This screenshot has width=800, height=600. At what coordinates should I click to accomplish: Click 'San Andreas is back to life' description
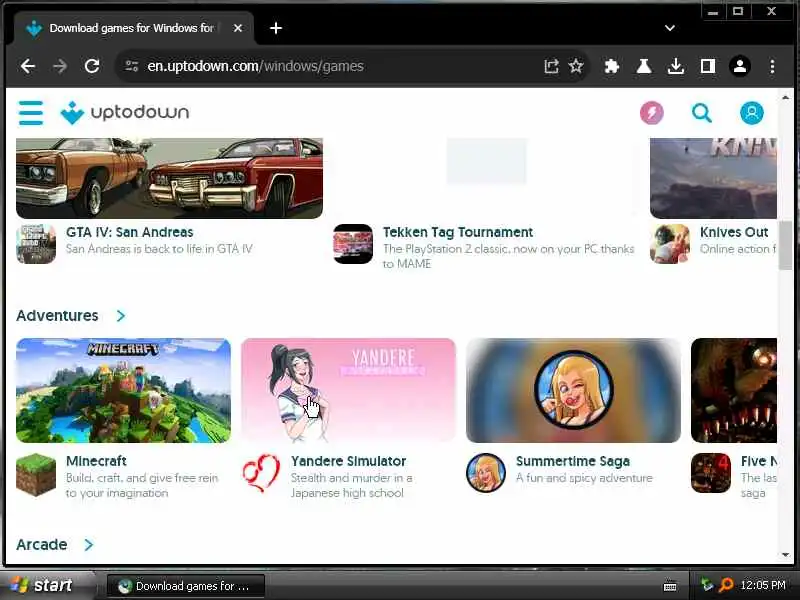pos(159,249)
